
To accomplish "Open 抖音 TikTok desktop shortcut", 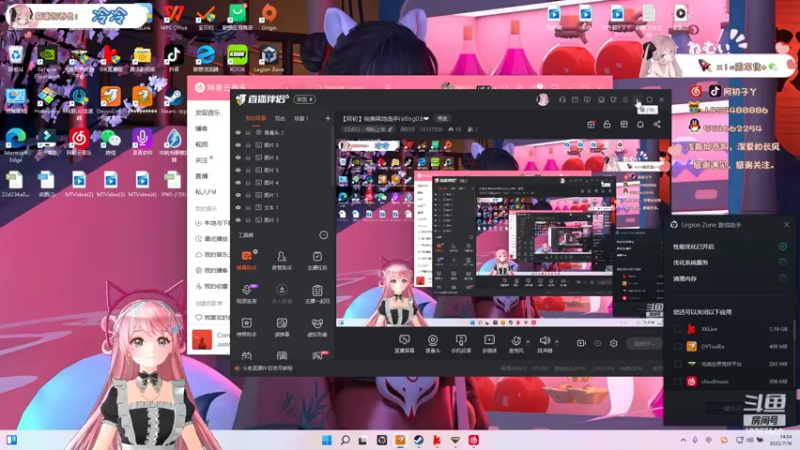I will pos(173,59).
